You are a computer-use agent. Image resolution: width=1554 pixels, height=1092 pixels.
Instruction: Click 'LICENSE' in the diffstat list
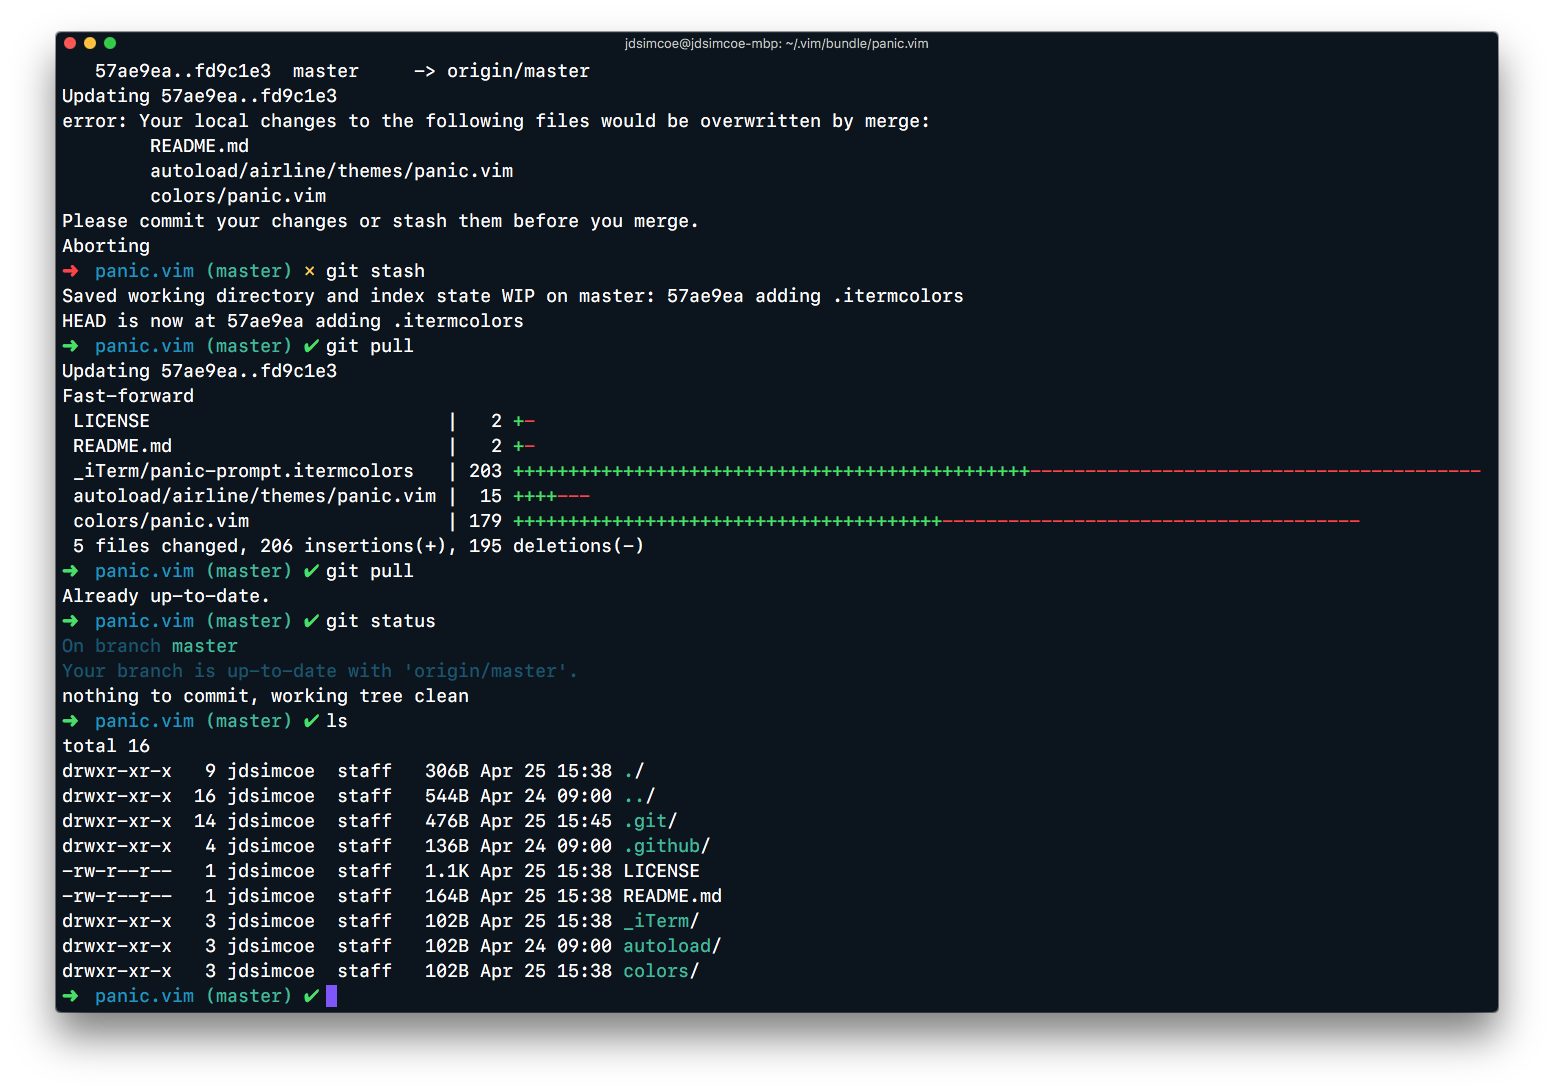(111, 421)
